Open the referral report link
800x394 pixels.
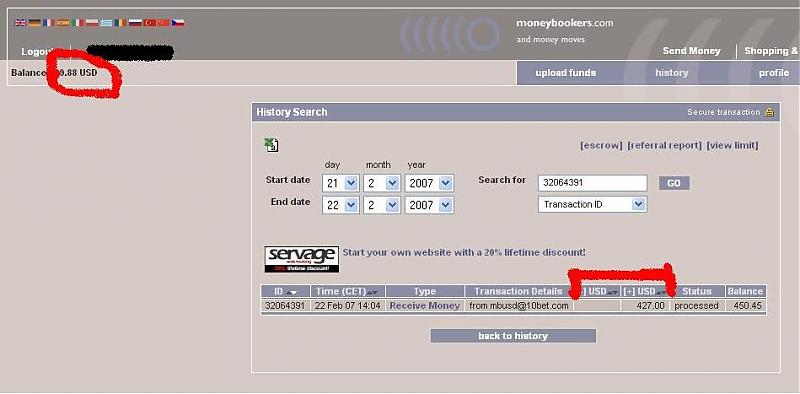tap(664, 145)
